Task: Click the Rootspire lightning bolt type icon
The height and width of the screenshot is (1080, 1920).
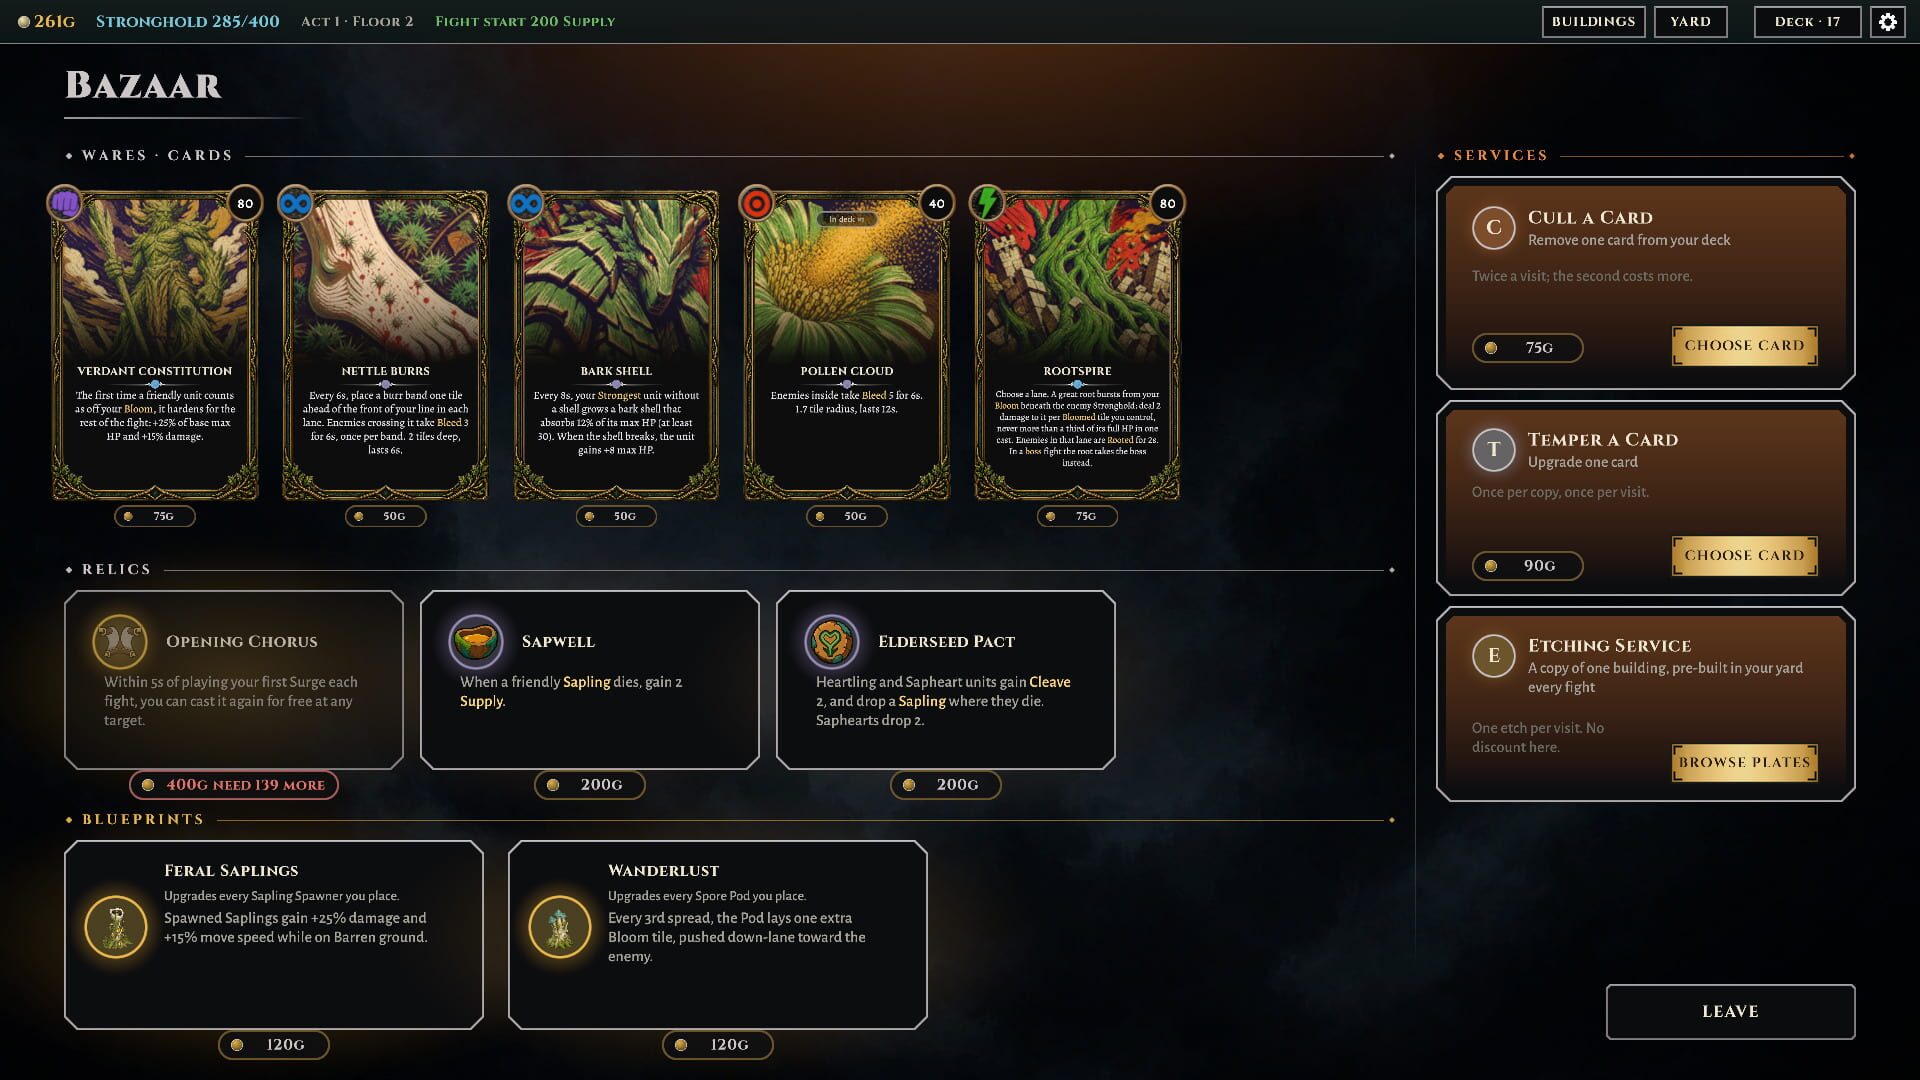Action: [x=988, y=203]
